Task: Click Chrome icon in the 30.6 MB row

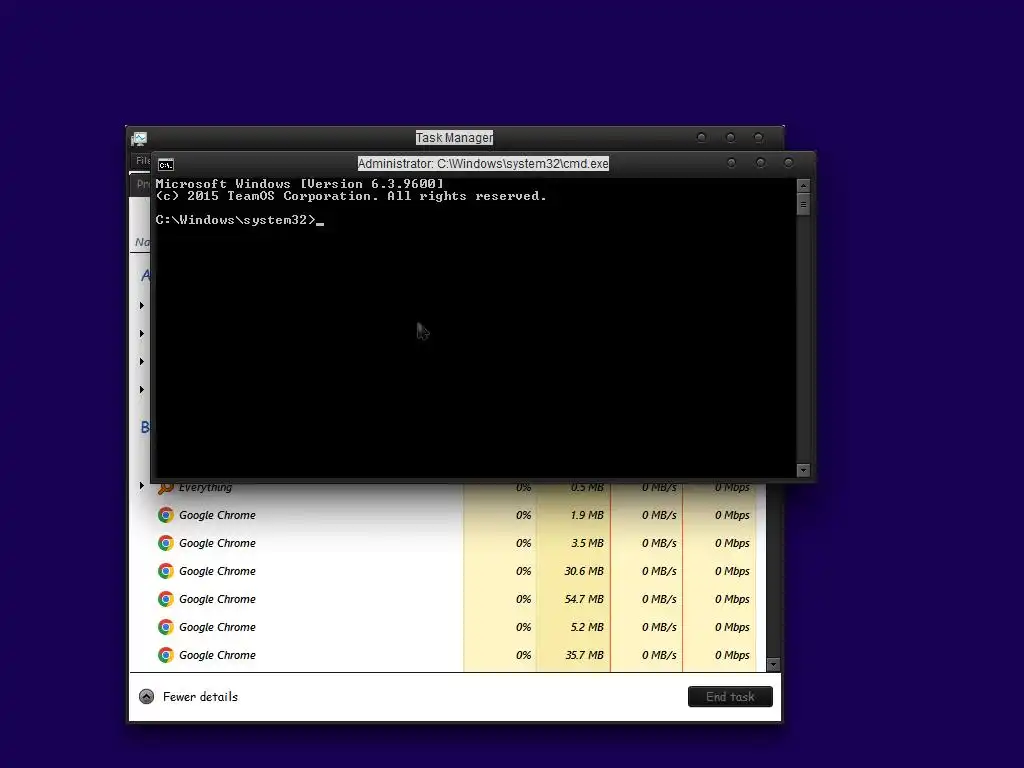Action: coord(166,571)
